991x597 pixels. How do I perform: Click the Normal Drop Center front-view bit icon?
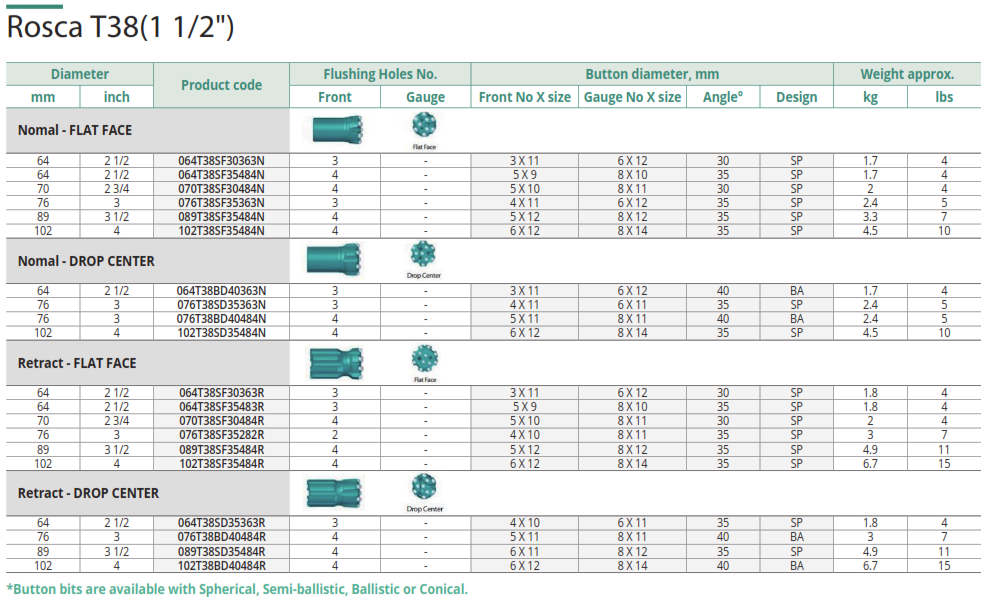pos(423,254)
